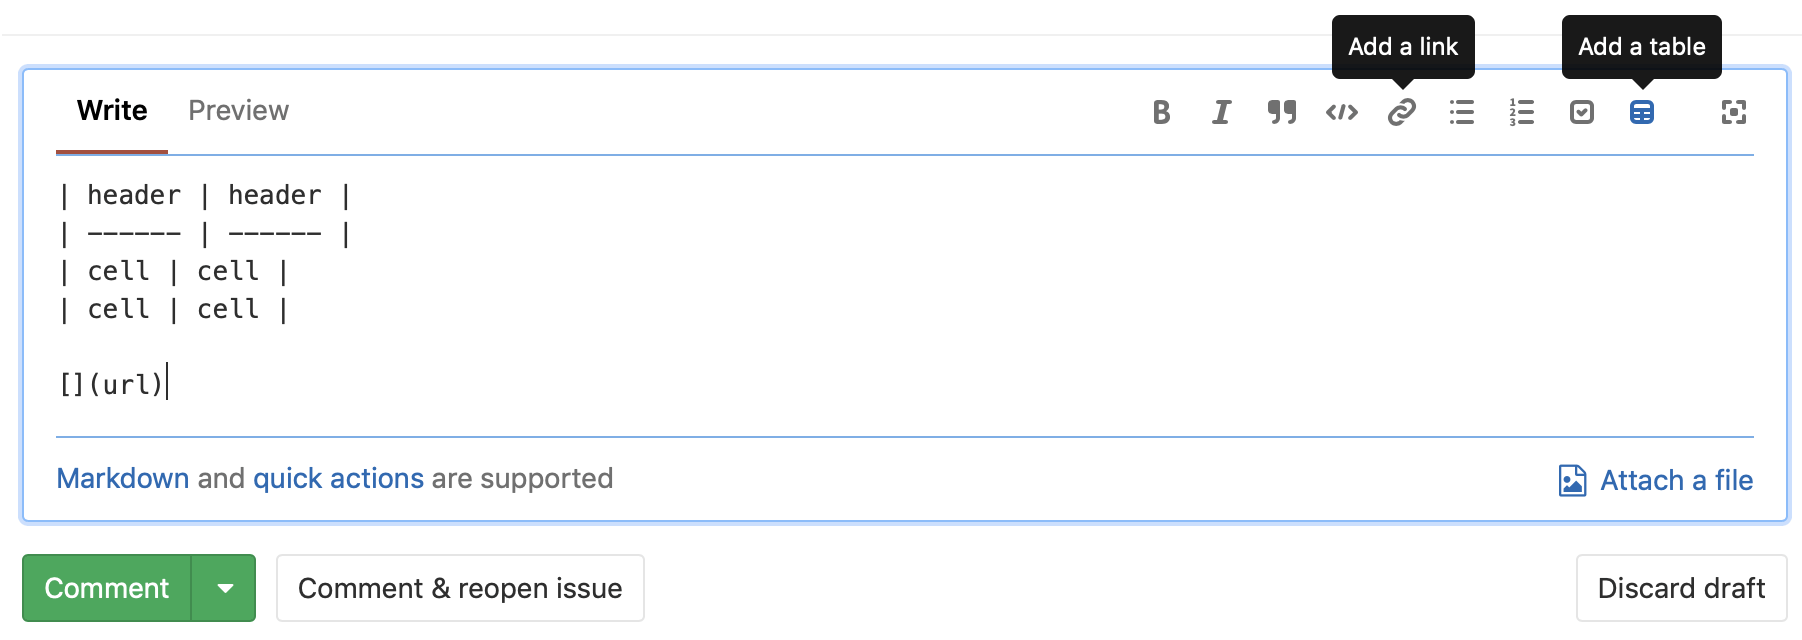Add a table using the table icon

[1641, 113]
